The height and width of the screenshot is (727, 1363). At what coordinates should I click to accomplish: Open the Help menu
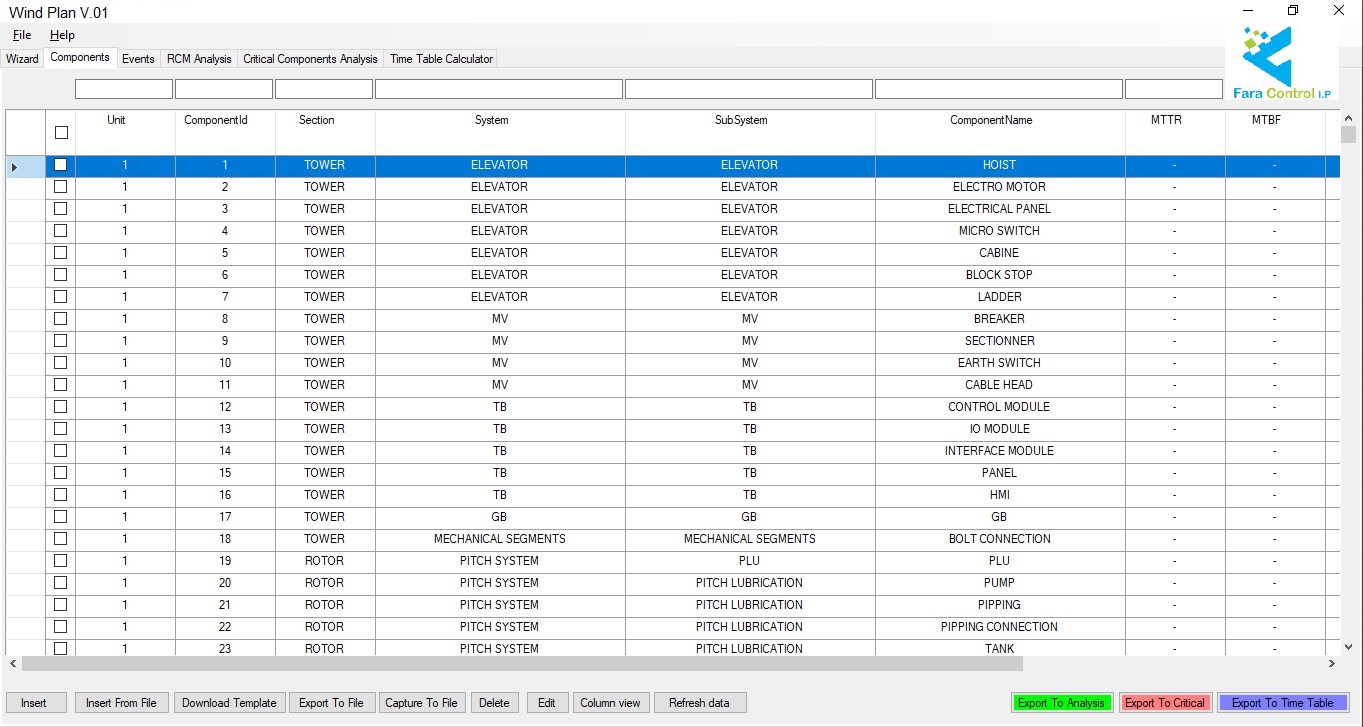[62, 35]
